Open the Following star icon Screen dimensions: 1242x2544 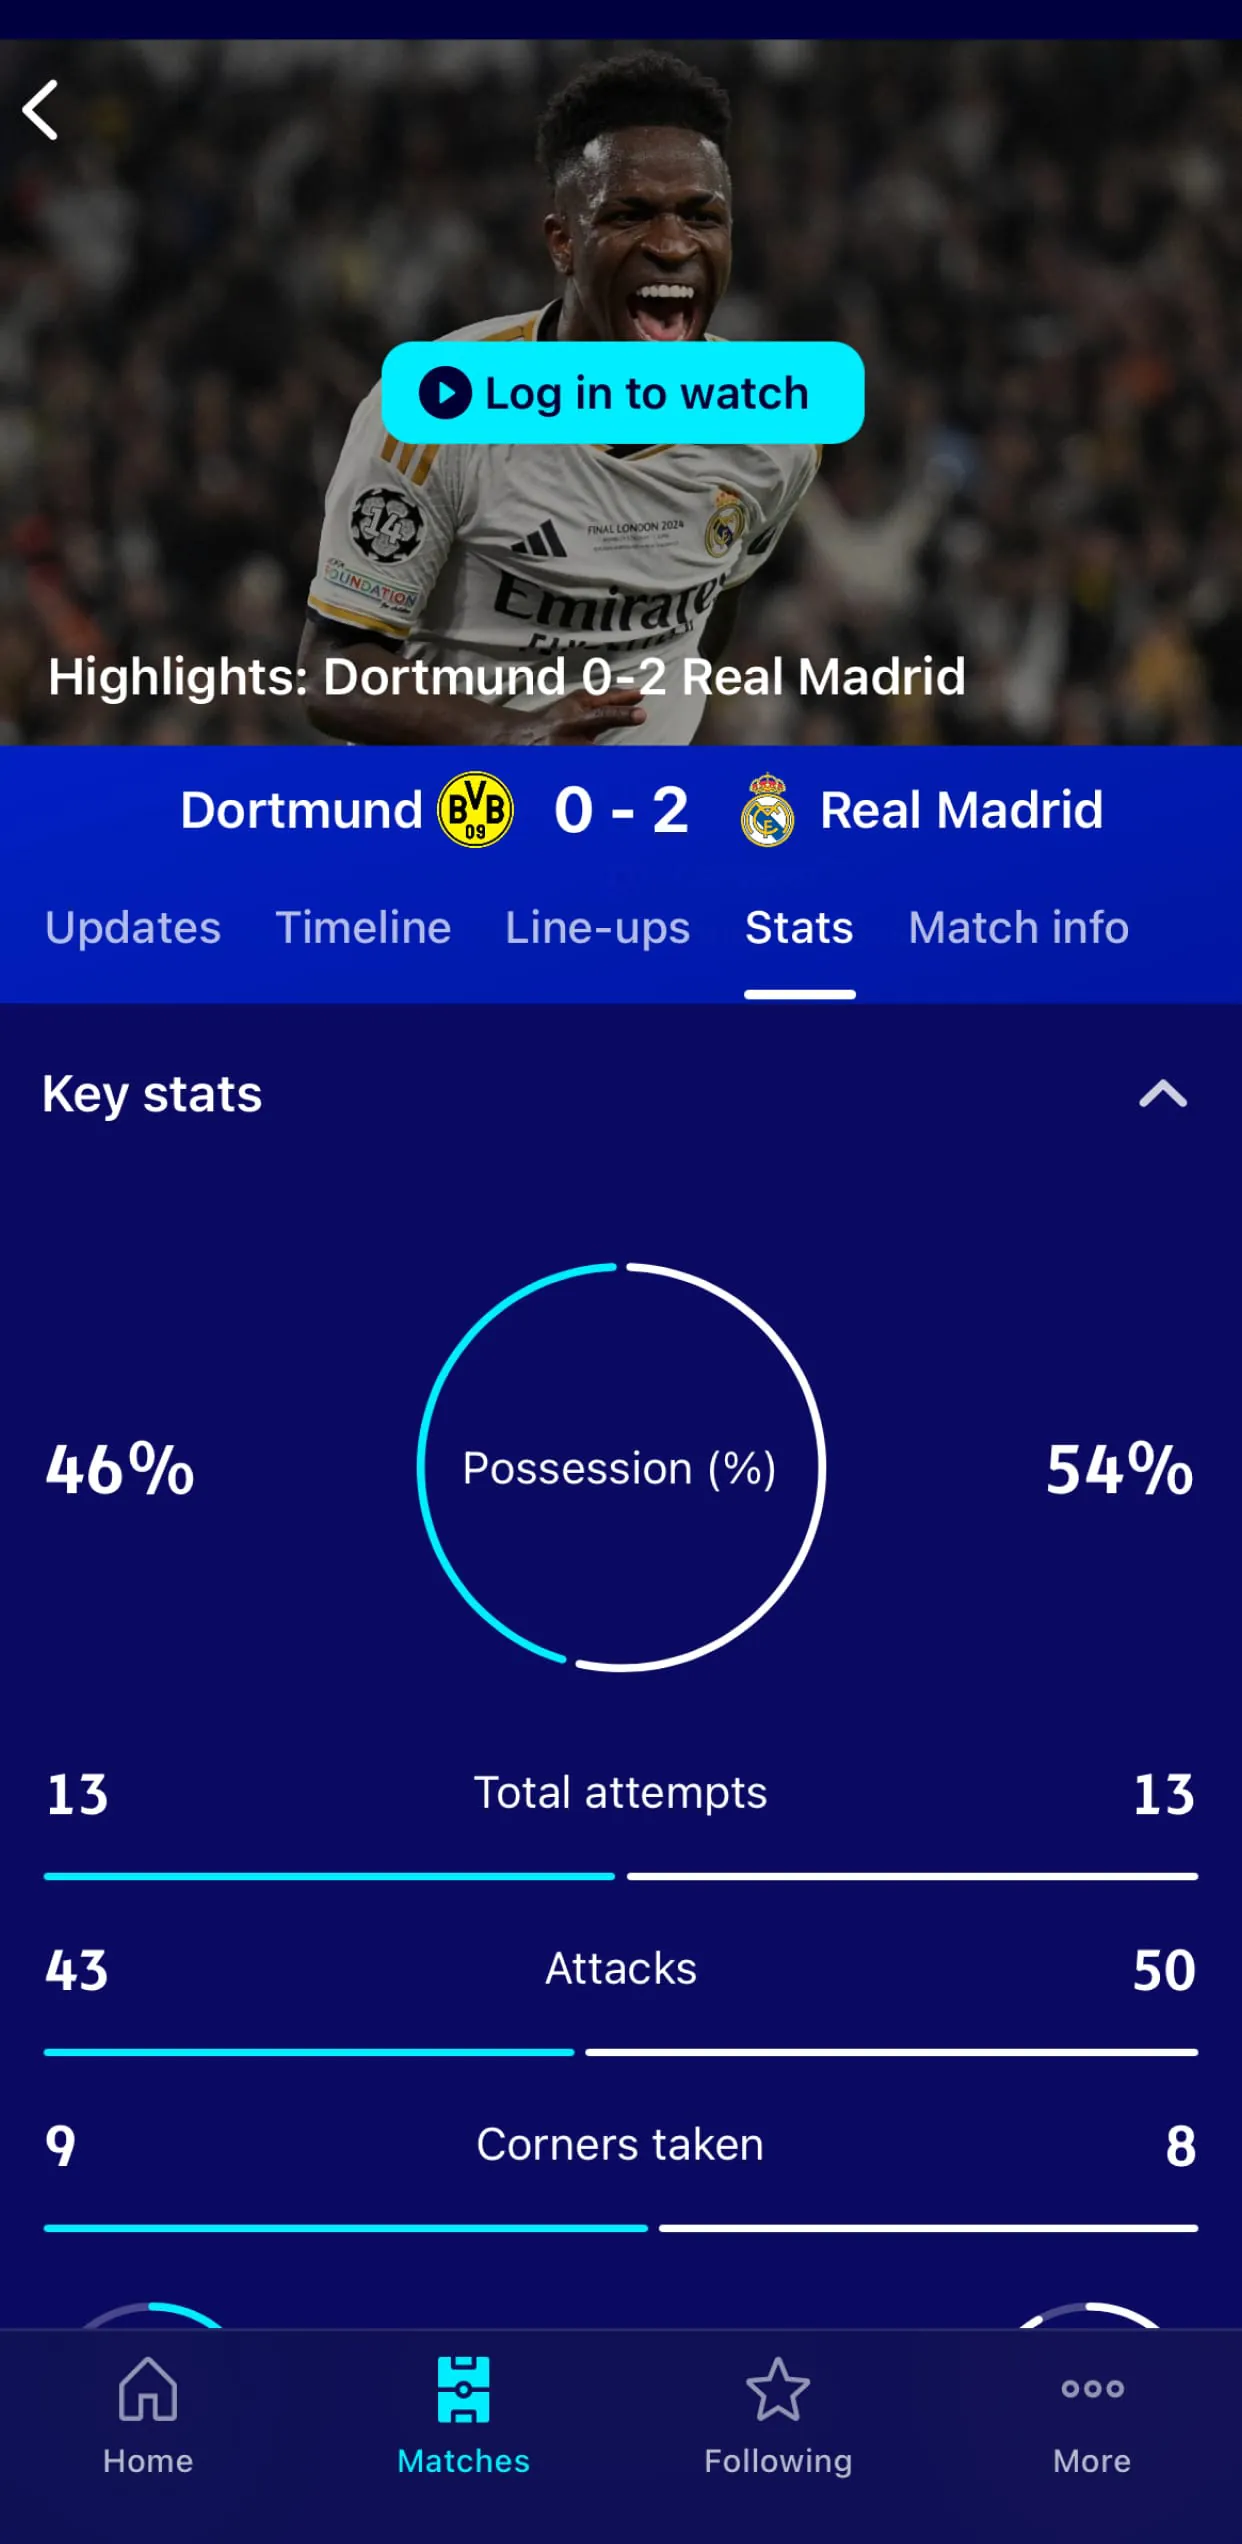point(778,2390)
